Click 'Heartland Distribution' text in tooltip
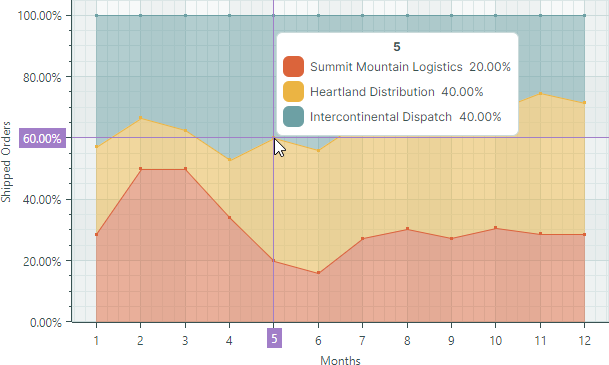 pyautogui.click(x=372, y=92)
